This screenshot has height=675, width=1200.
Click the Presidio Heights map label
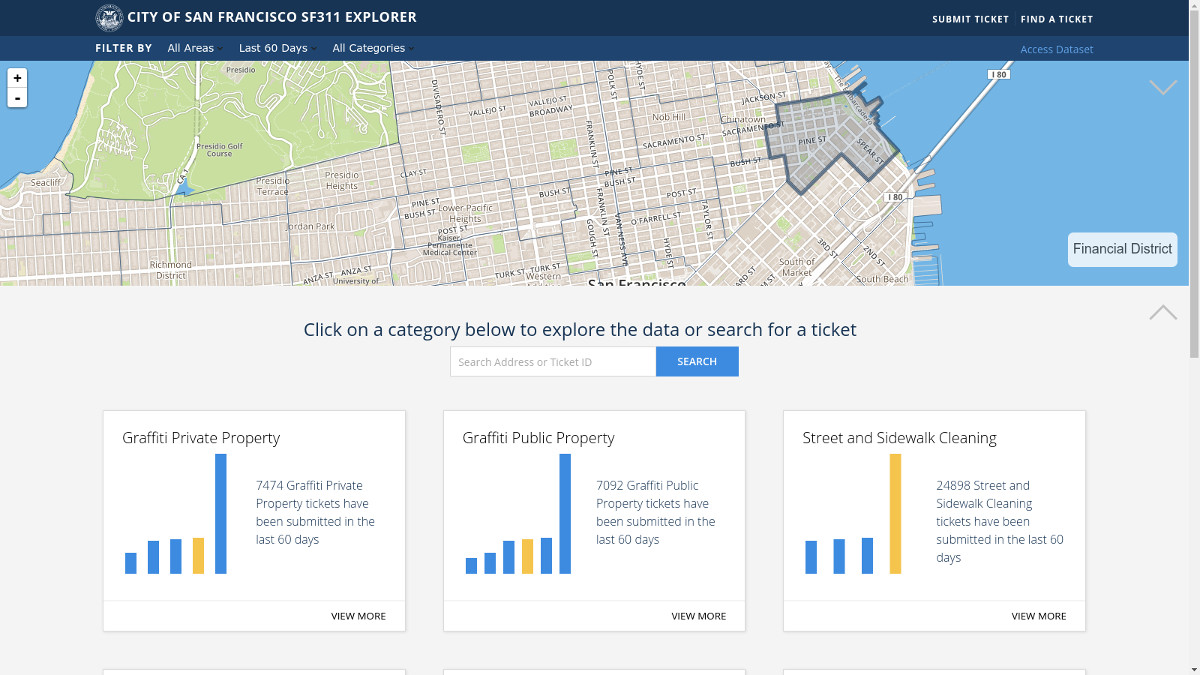[x=342, y=180]
